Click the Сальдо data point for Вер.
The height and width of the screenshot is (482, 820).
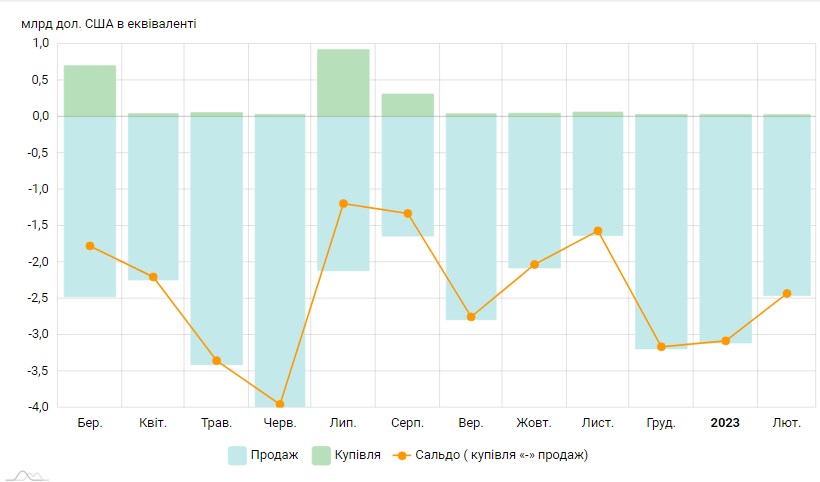click(x=471, y=317)
